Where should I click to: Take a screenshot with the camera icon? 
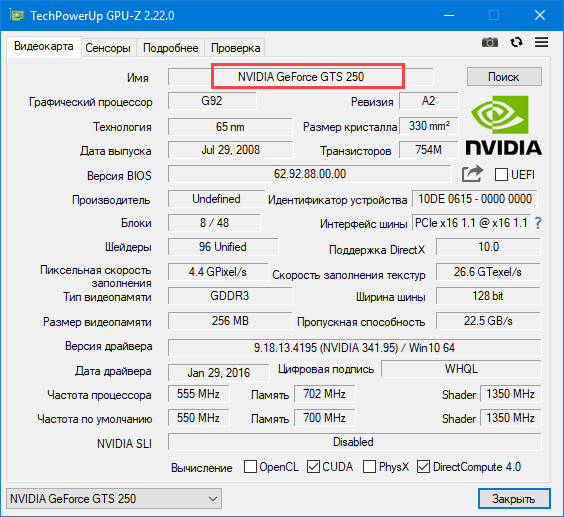[490, 42]
